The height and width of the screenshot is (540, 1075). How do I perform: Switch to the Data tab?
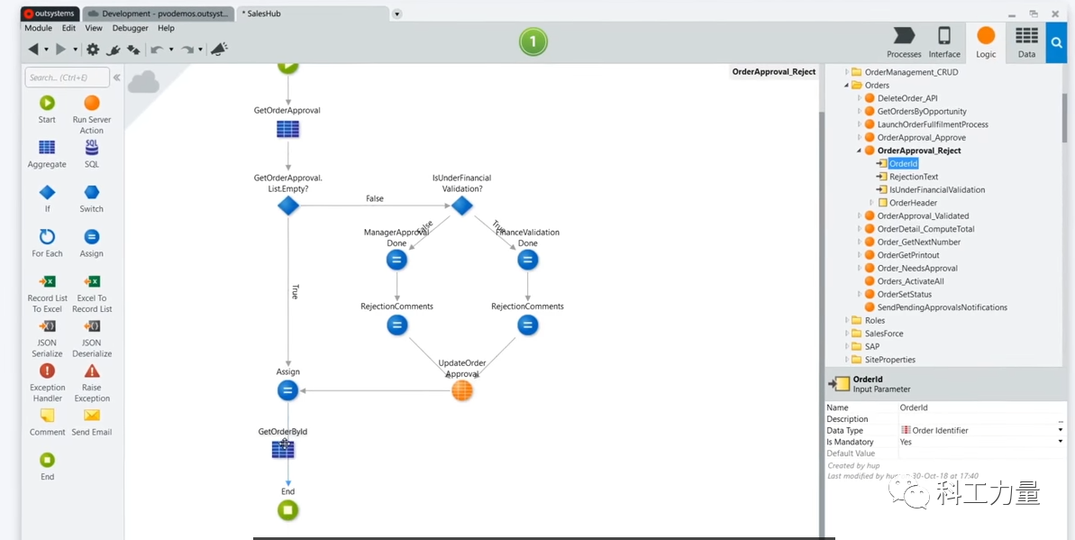pyautogui.click(x=1026, y=43)
